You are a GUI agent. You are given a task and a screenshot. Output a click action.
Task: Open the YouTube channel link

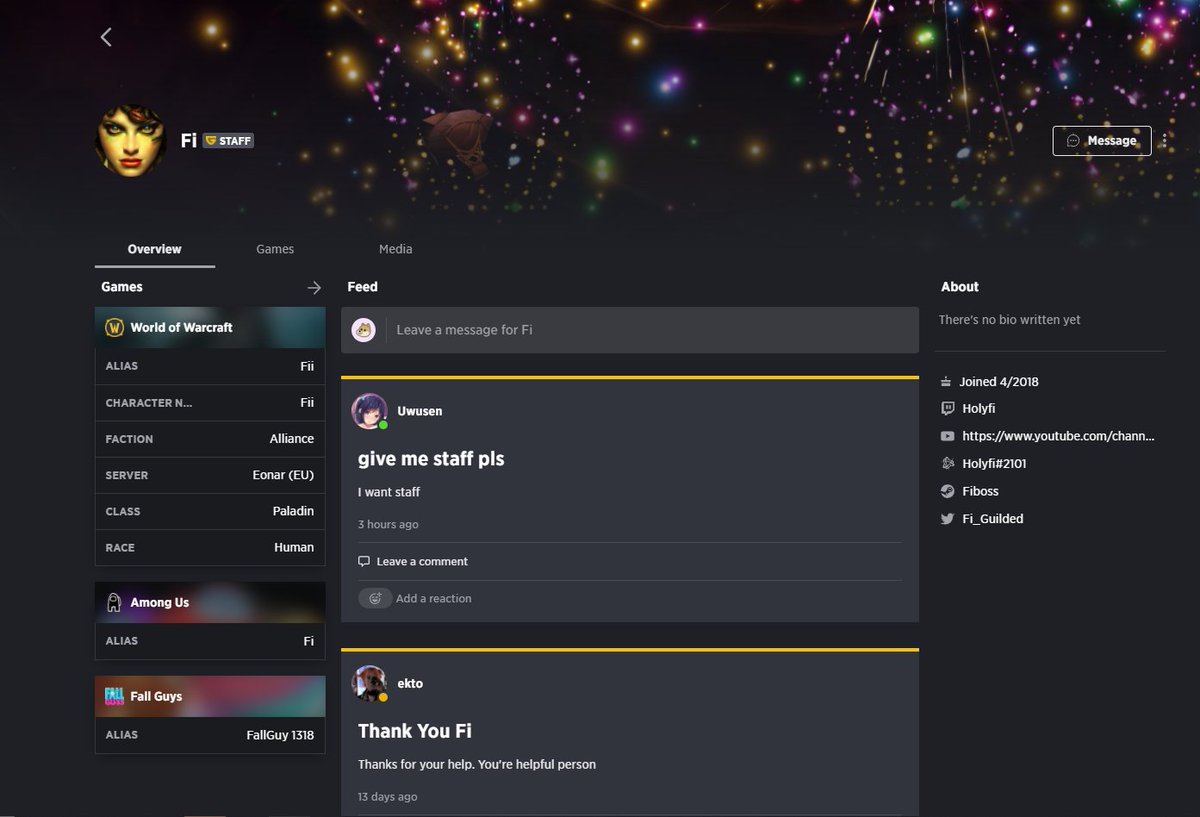point(1058,436)
